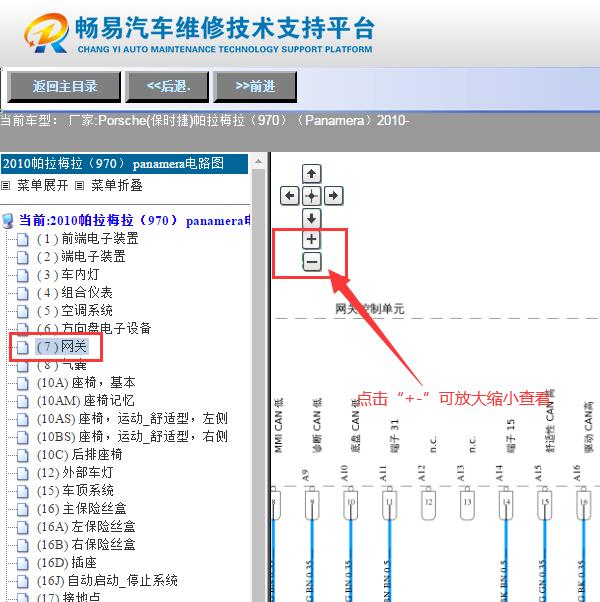Image resolution: width=600 pixels, height=602 pixels.
Task: Click the <<后退 back button
Action: (167, 87)
